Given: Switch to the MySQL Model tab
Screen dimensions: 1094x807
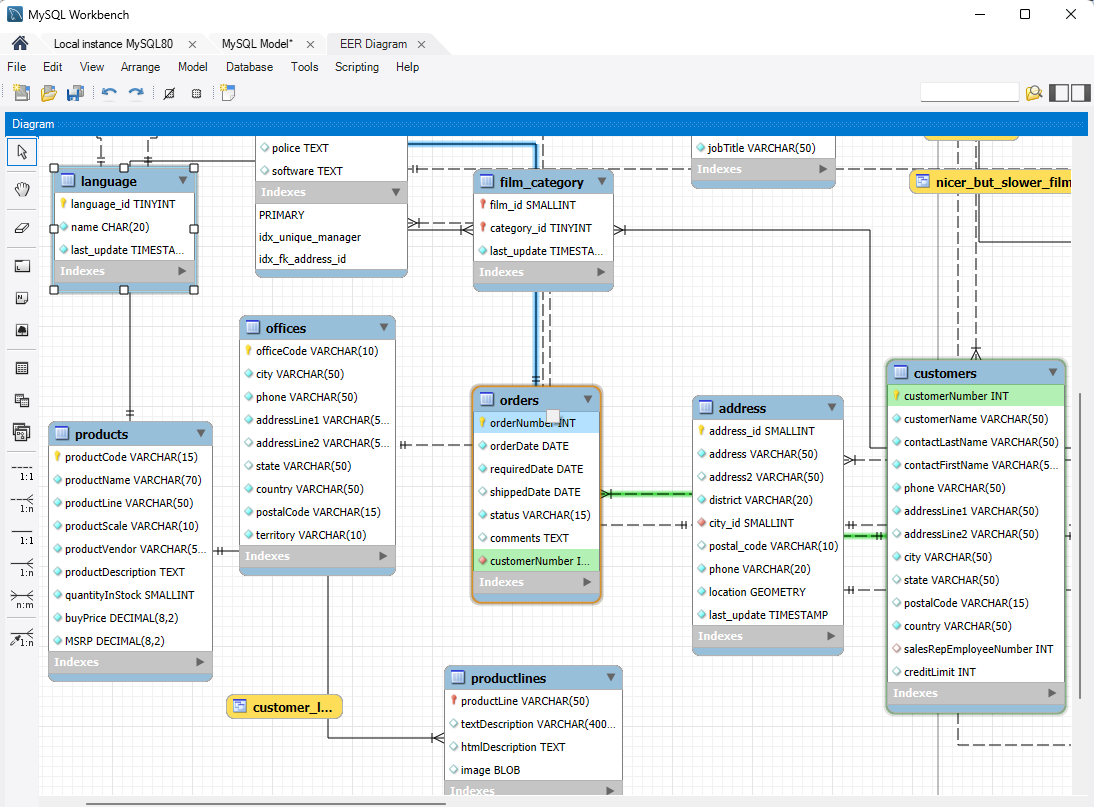Looking at the screenshot, I should pos(256,44).
